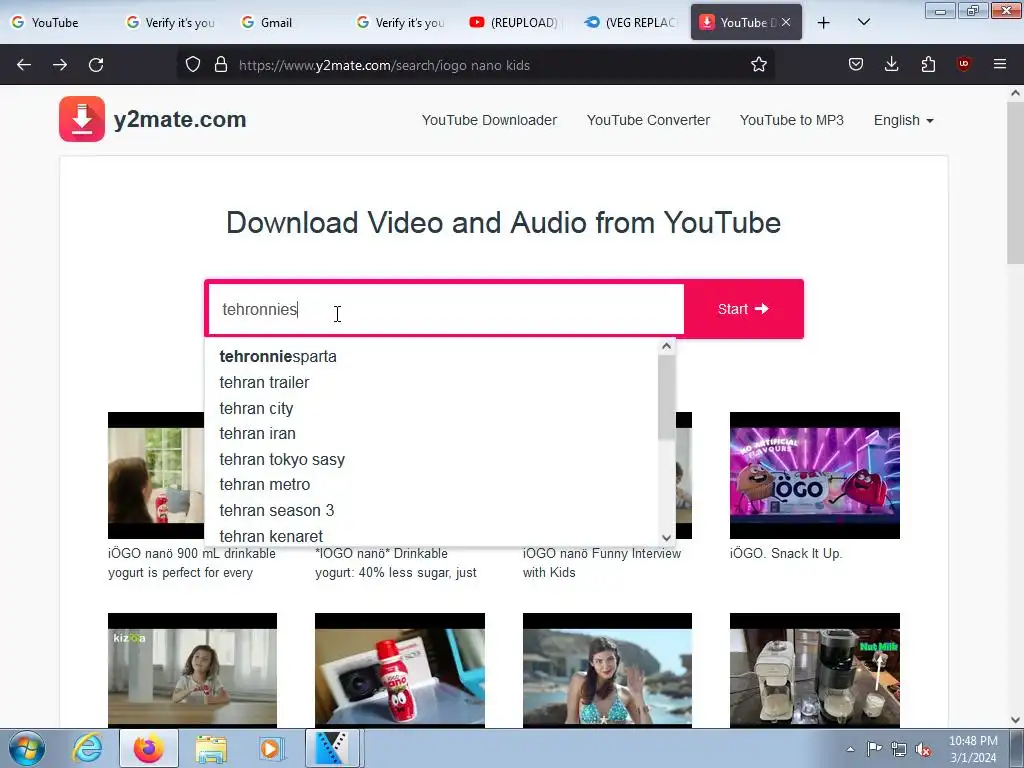Click the network tray icon
The image size is (1024, 768).
pyautogui.click(x=899, y=749)
